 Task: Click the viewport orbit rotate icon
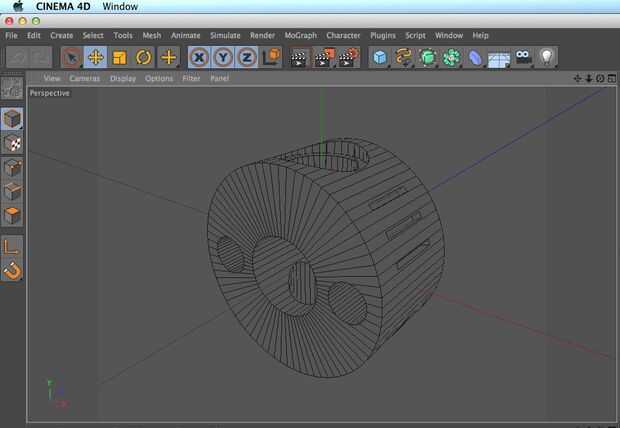tap(600, 78)
